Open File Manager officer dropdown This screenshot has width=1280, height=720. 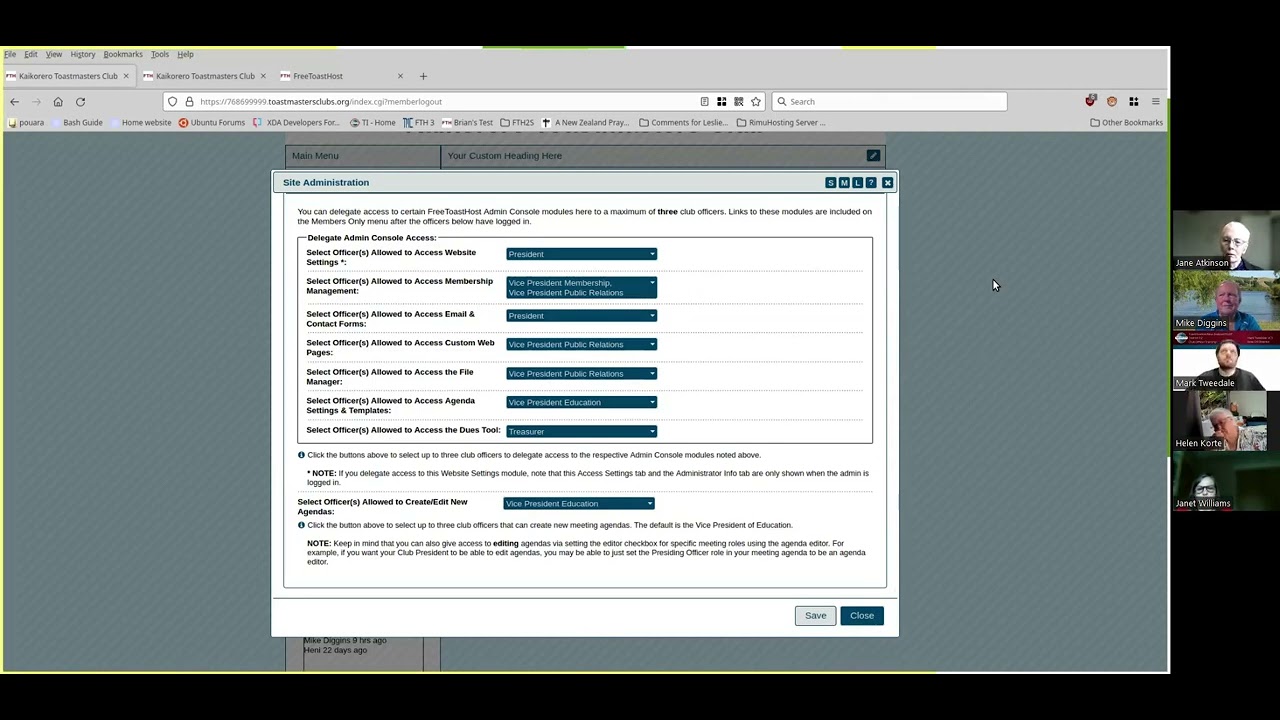click(581, 374)
